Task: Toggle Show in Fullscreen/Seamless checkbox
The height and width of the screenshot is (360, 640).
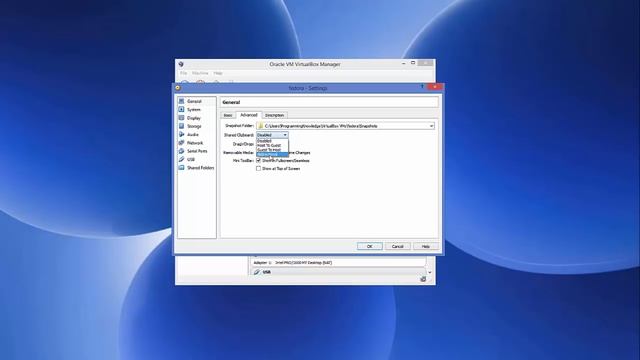Action: [258, 160]
